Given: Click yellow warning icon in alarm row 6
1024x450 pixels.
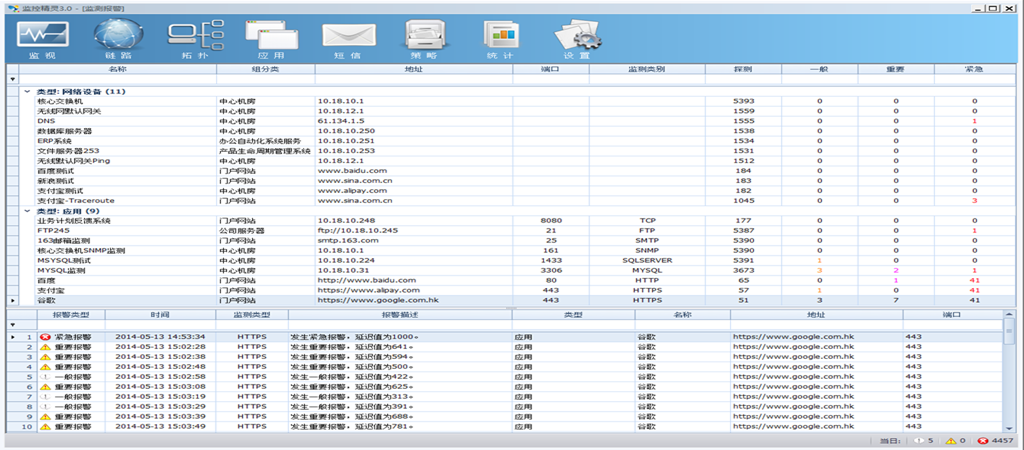Looking at the screenshot, I should click(45, 387).
